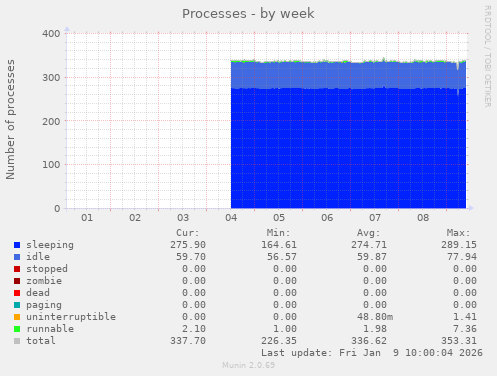Click the 'Last update' timestamp line
This screenshot has width=497, height=376.
coord(372,353)
